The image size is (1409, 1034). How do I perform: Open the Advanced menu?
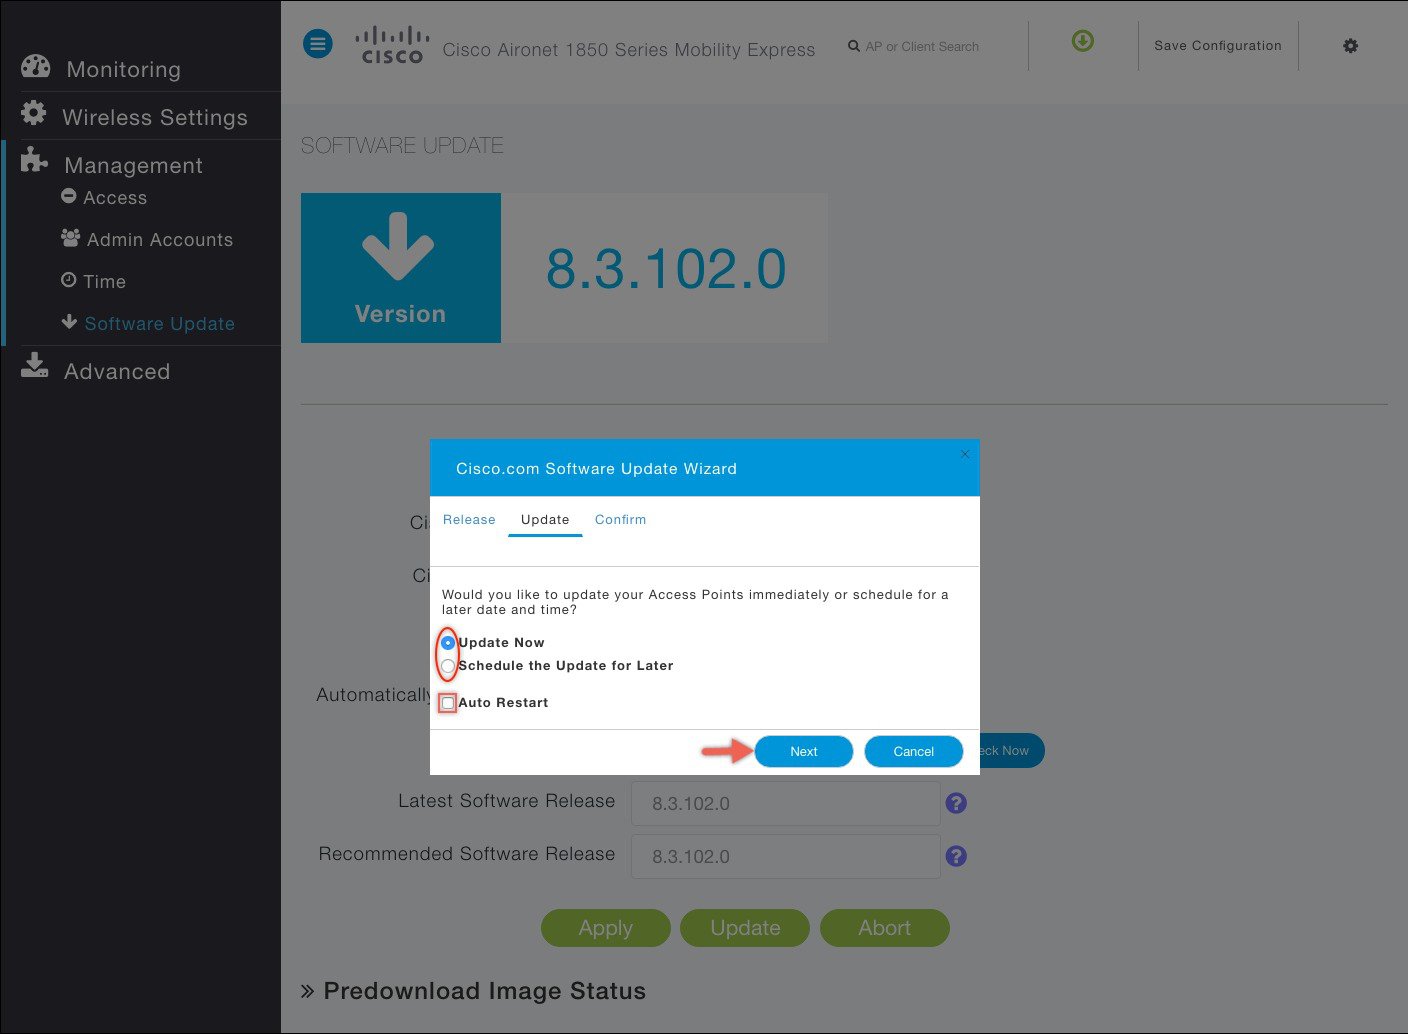click(x=117, y=371)
